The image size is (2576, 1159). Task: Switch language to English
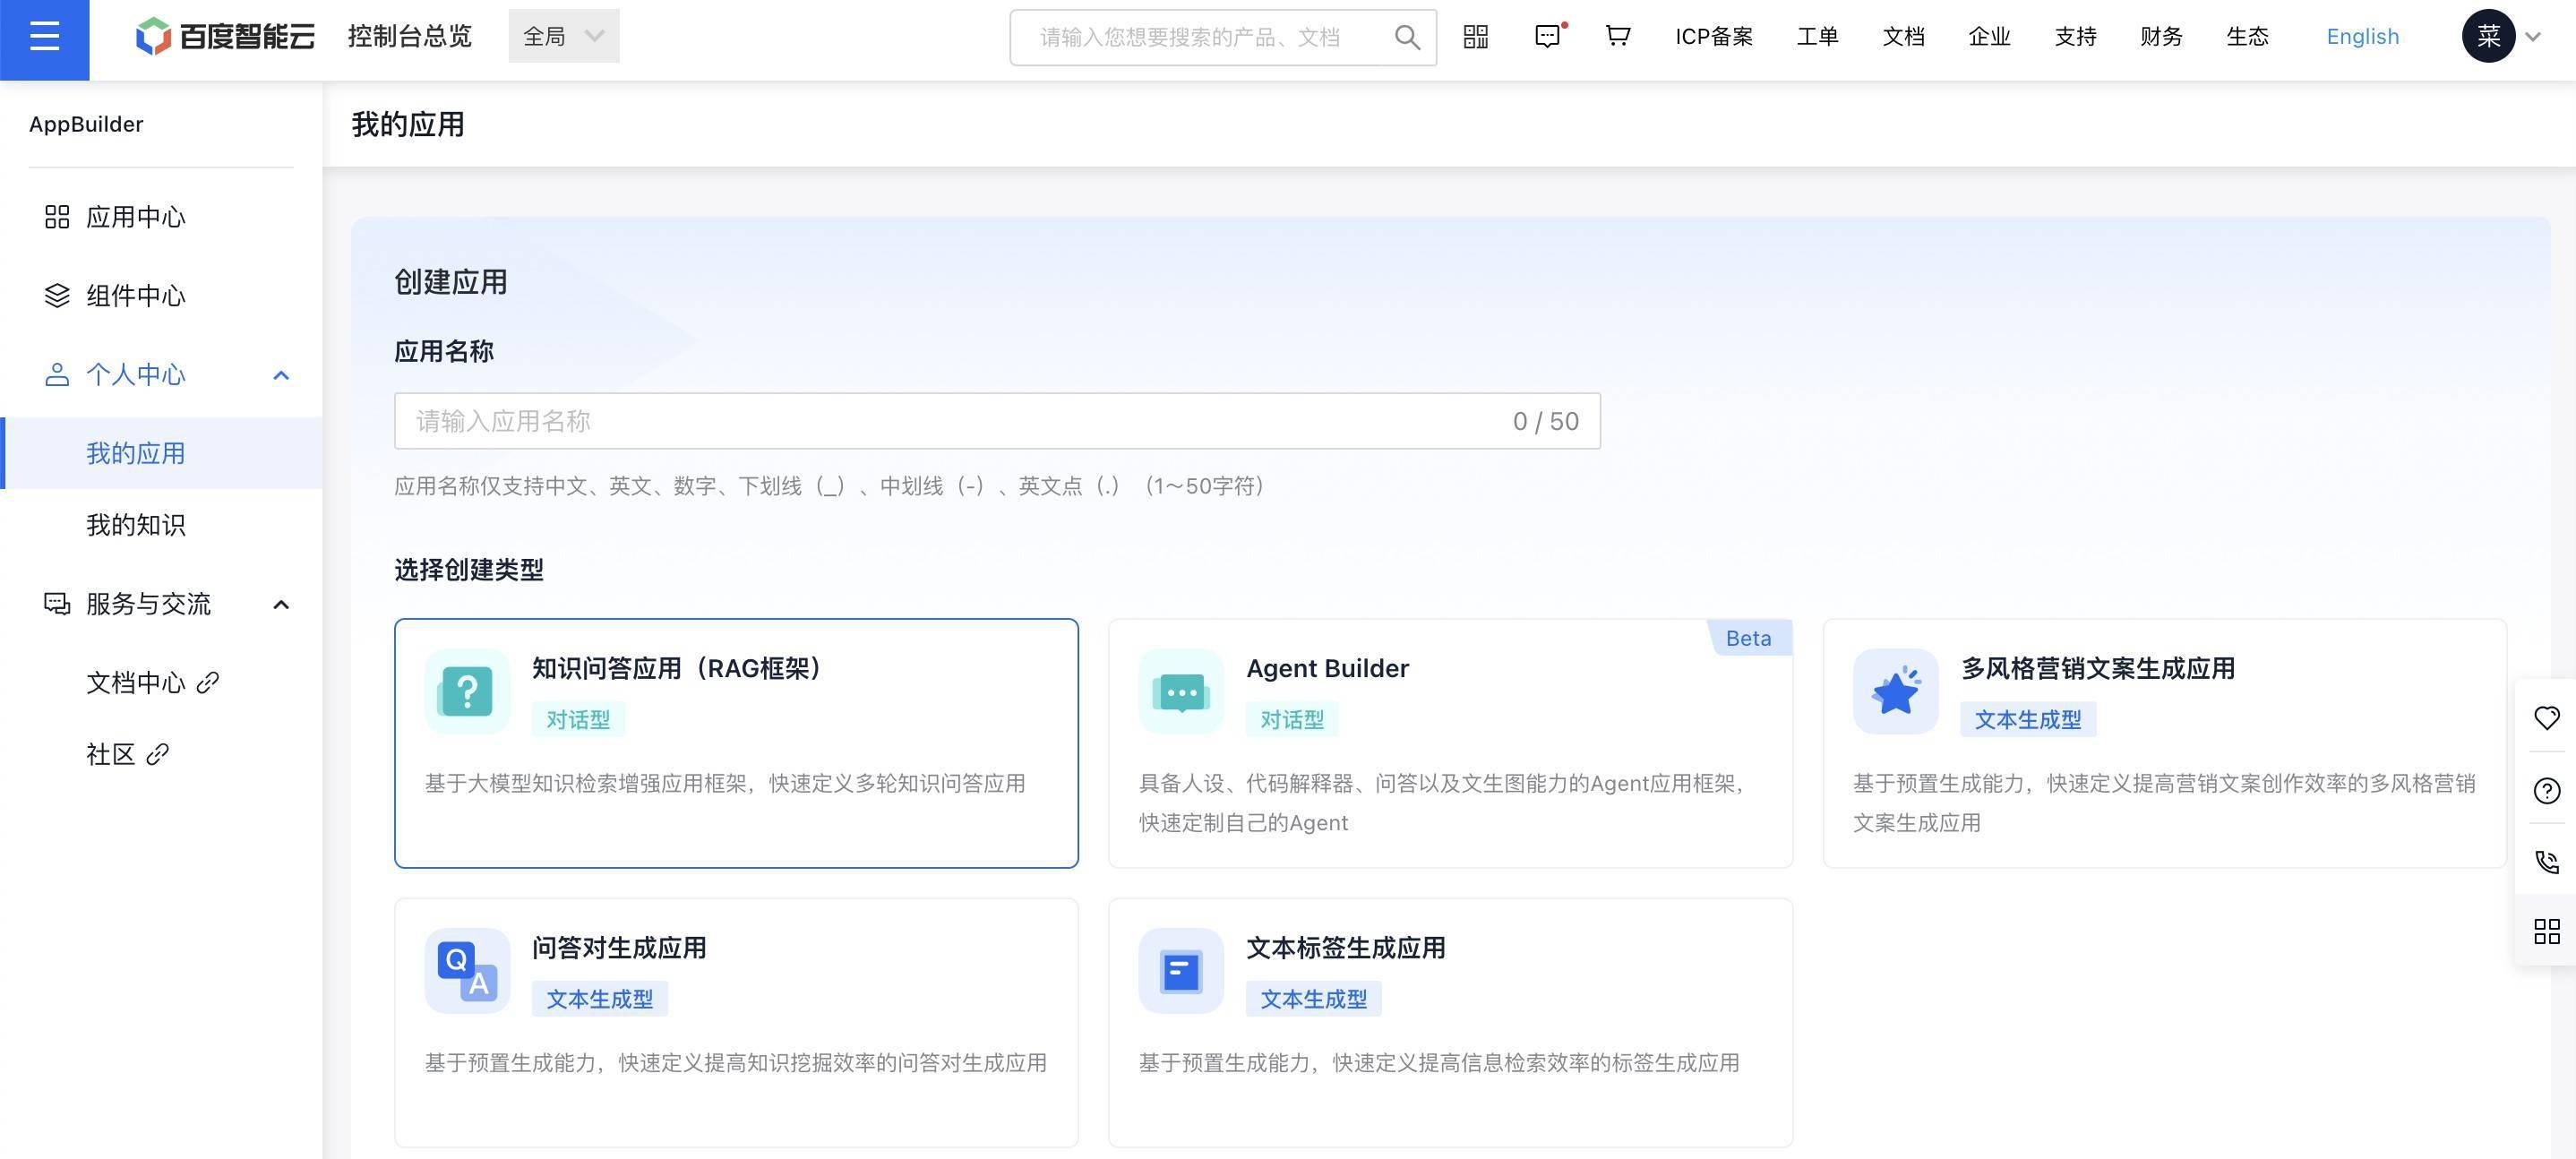point(2362,37)
